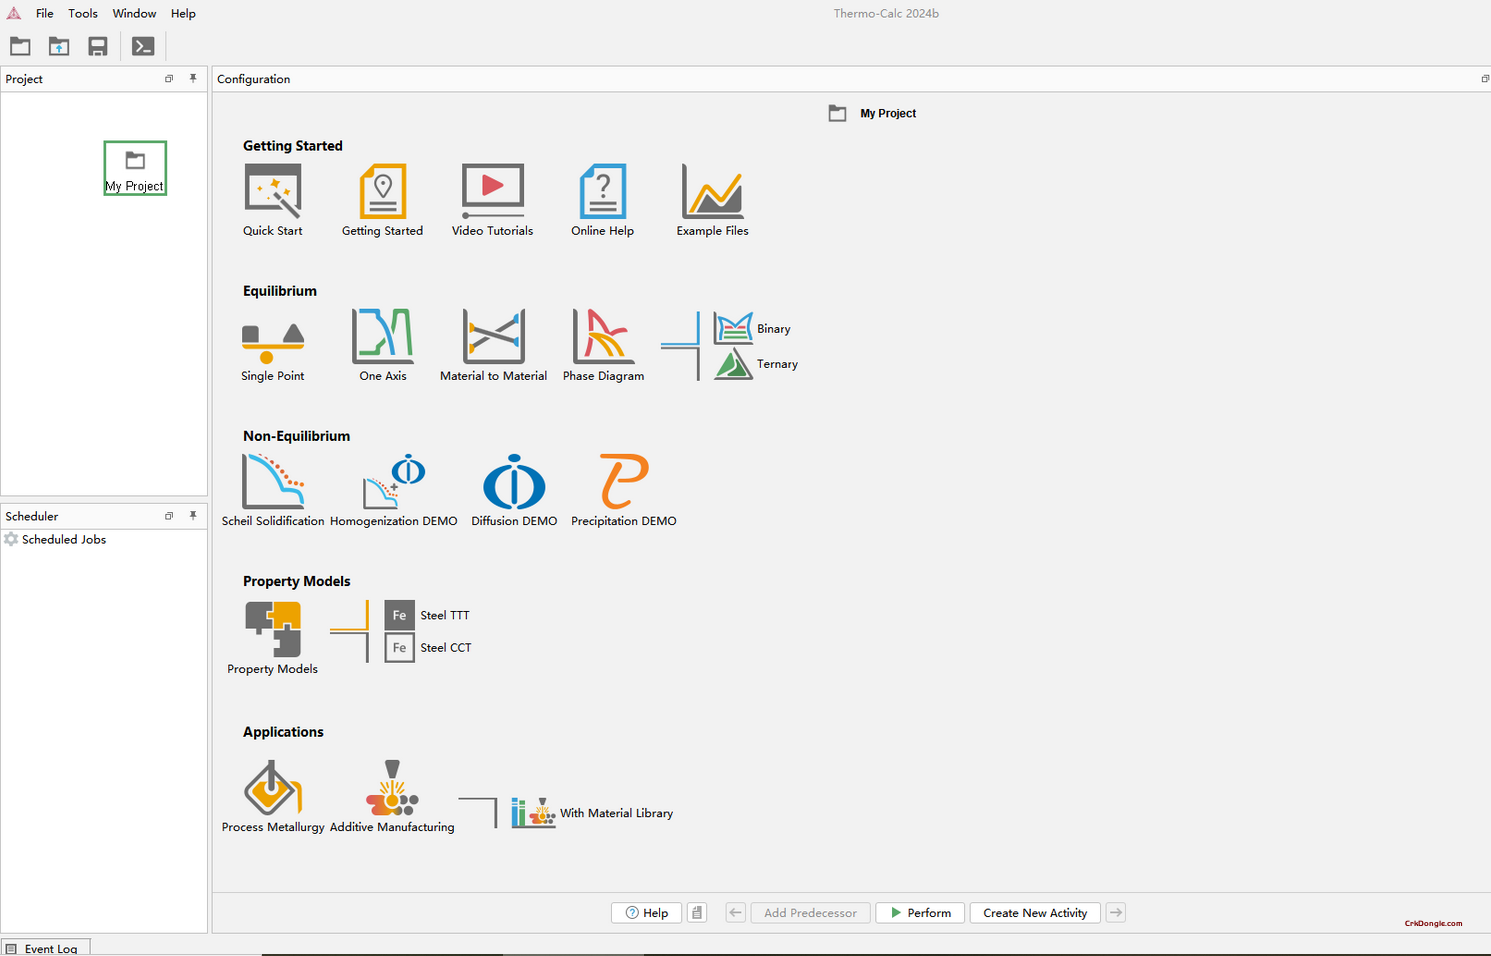This screenshot has width=1491, height=956.
Task: Click Create New Activity
Action: click(1034, 912)
